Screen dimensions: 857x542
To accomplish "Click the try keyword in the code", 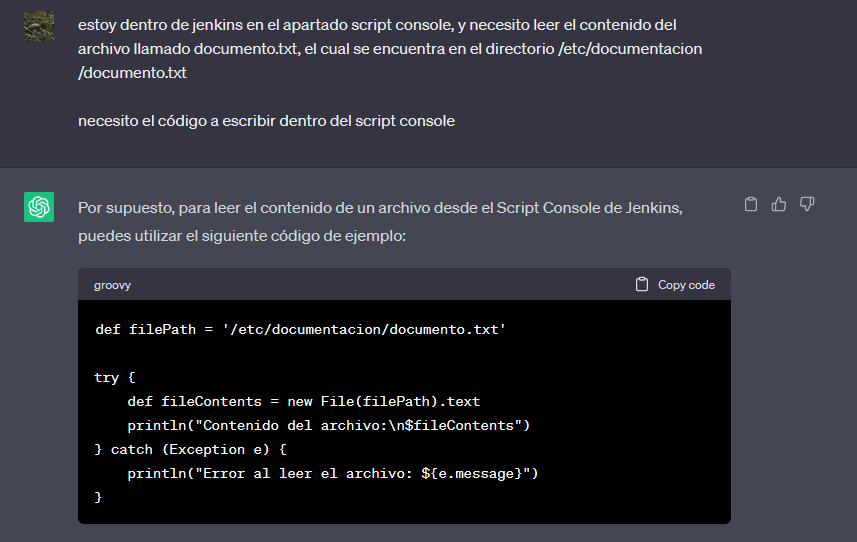I will pyautogui.click(x=106, y=378).
